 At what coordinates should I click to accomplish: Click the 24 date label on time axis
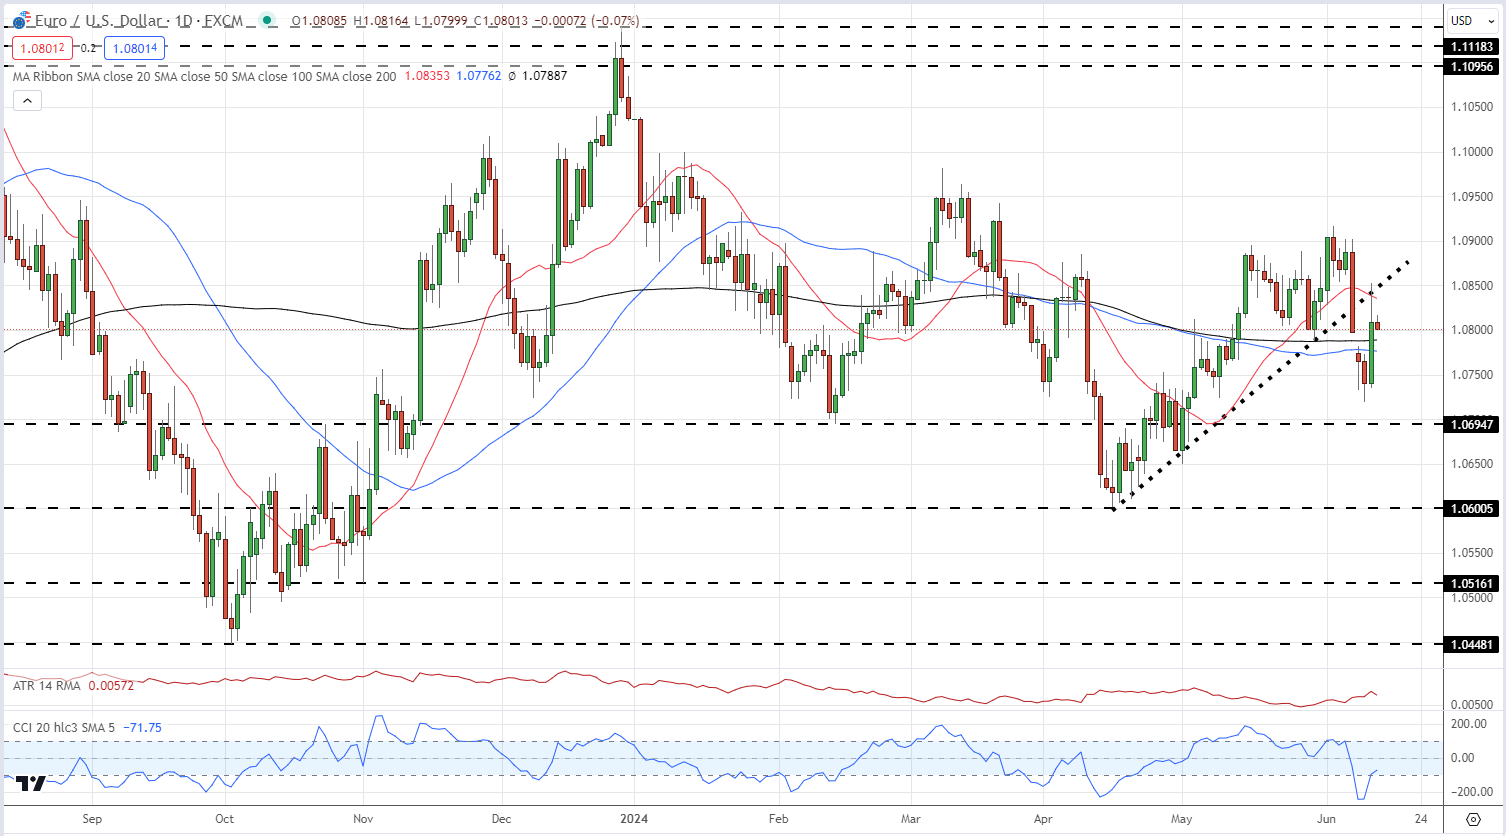[1421, 819]
